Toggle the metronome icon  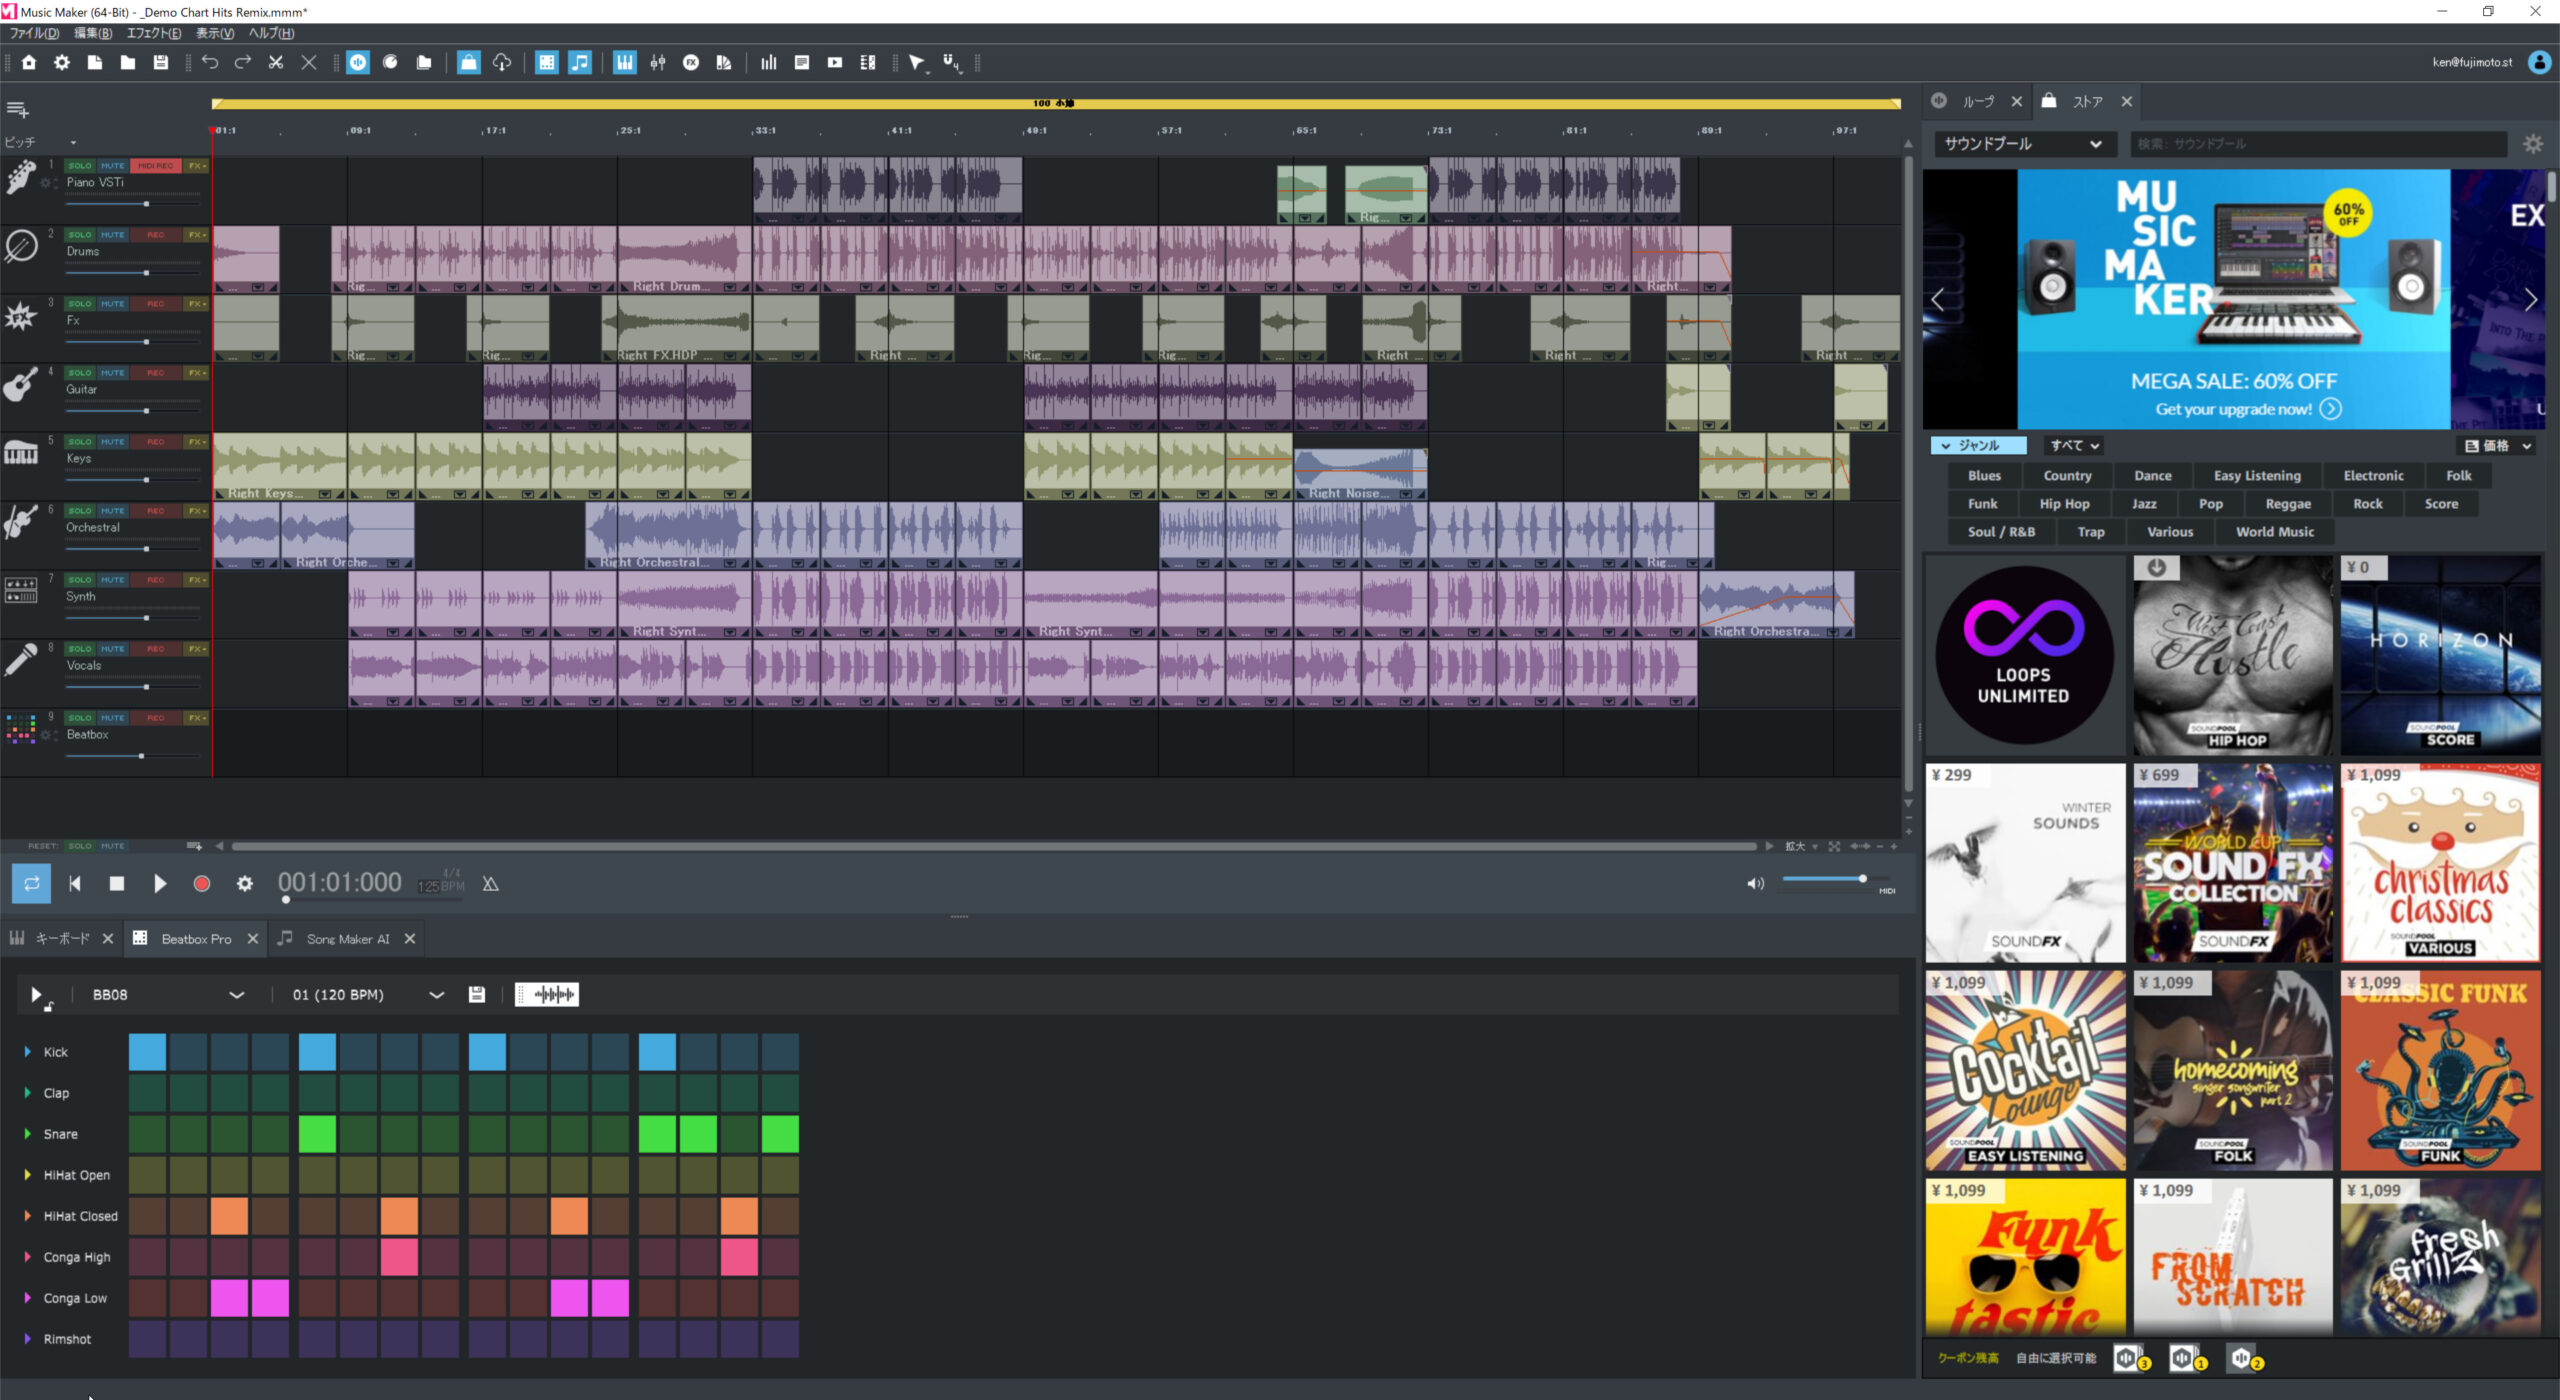(x=490, y=884)
